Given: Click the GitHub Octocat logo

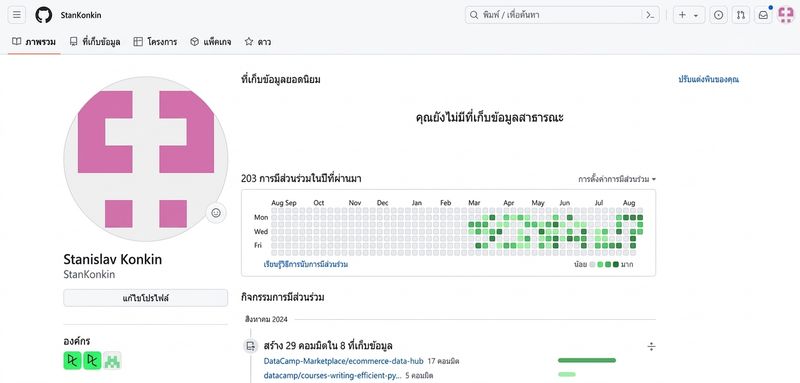Looking at the screenshot, I should [43, 15].
